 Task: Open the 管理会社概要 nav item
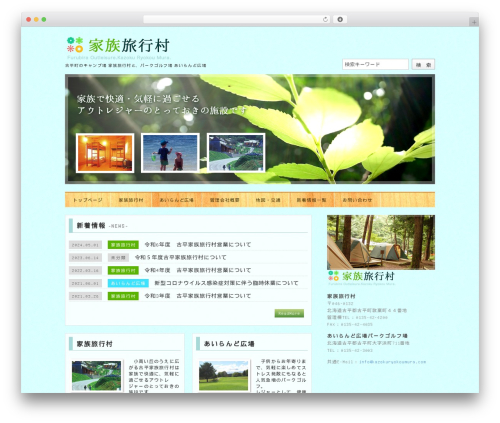[224, 200]
